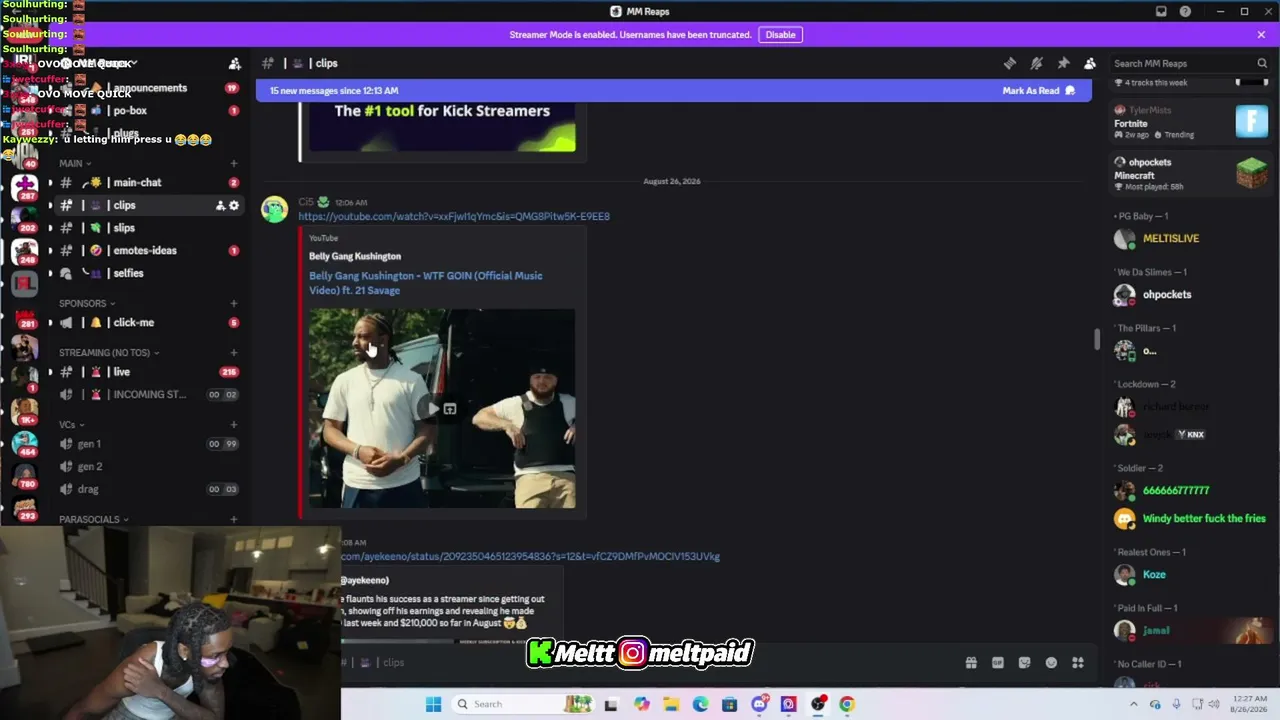Click the Ci5 user avatar in chat
The height and width of the screenshot is (720, 1280).
pyautogui.click(x=275, y=209)
